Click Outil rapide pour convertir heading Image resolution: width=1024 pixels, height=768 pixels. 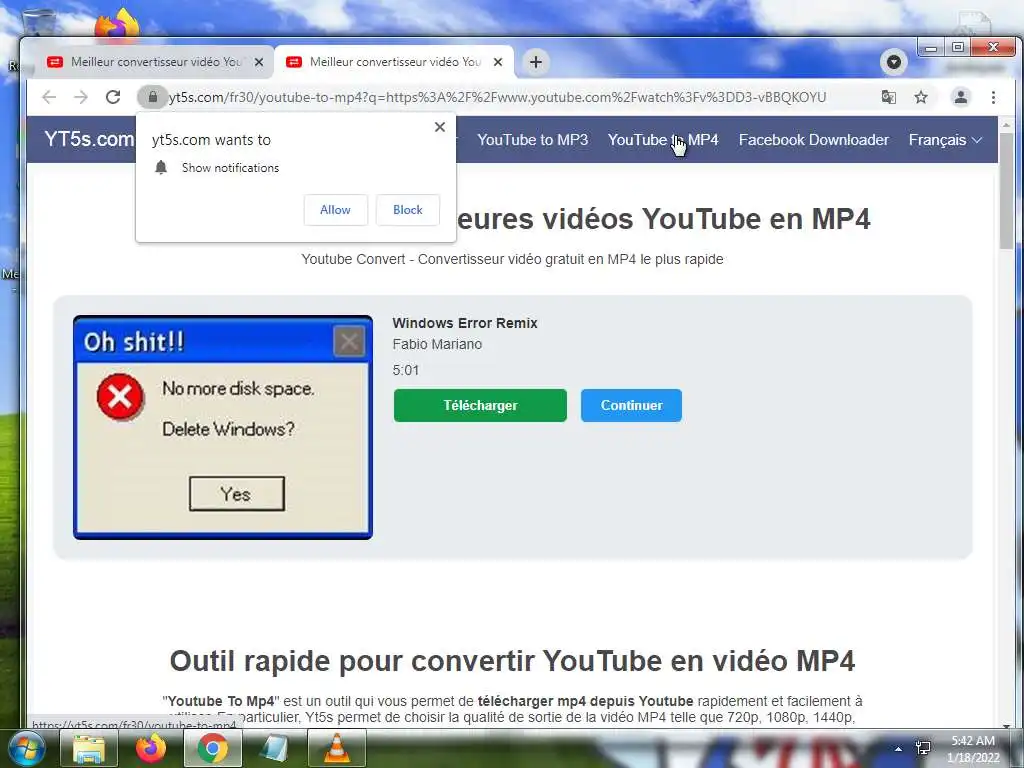pyautogui.click(x=512, y=661)
